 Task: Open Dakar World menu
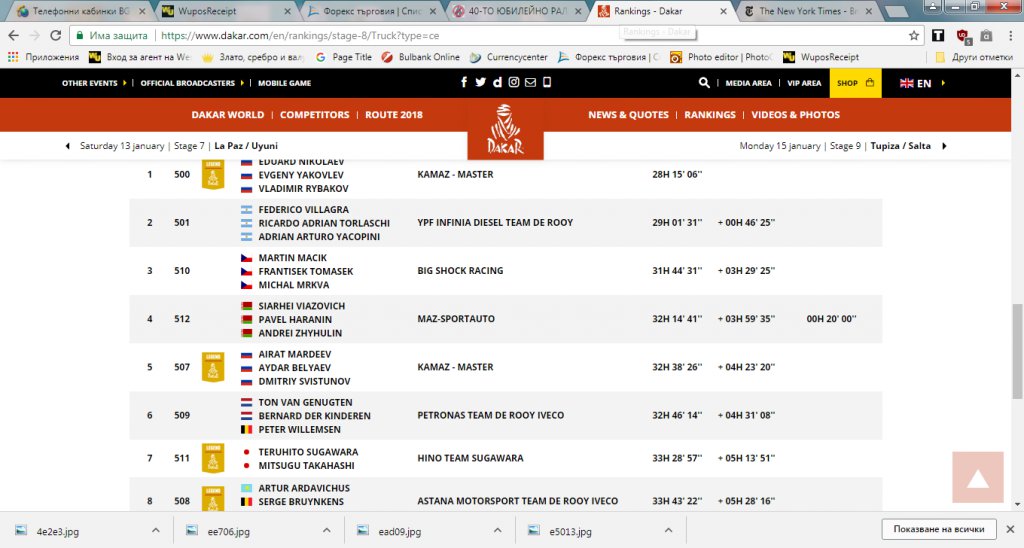(x=227, y=114)
